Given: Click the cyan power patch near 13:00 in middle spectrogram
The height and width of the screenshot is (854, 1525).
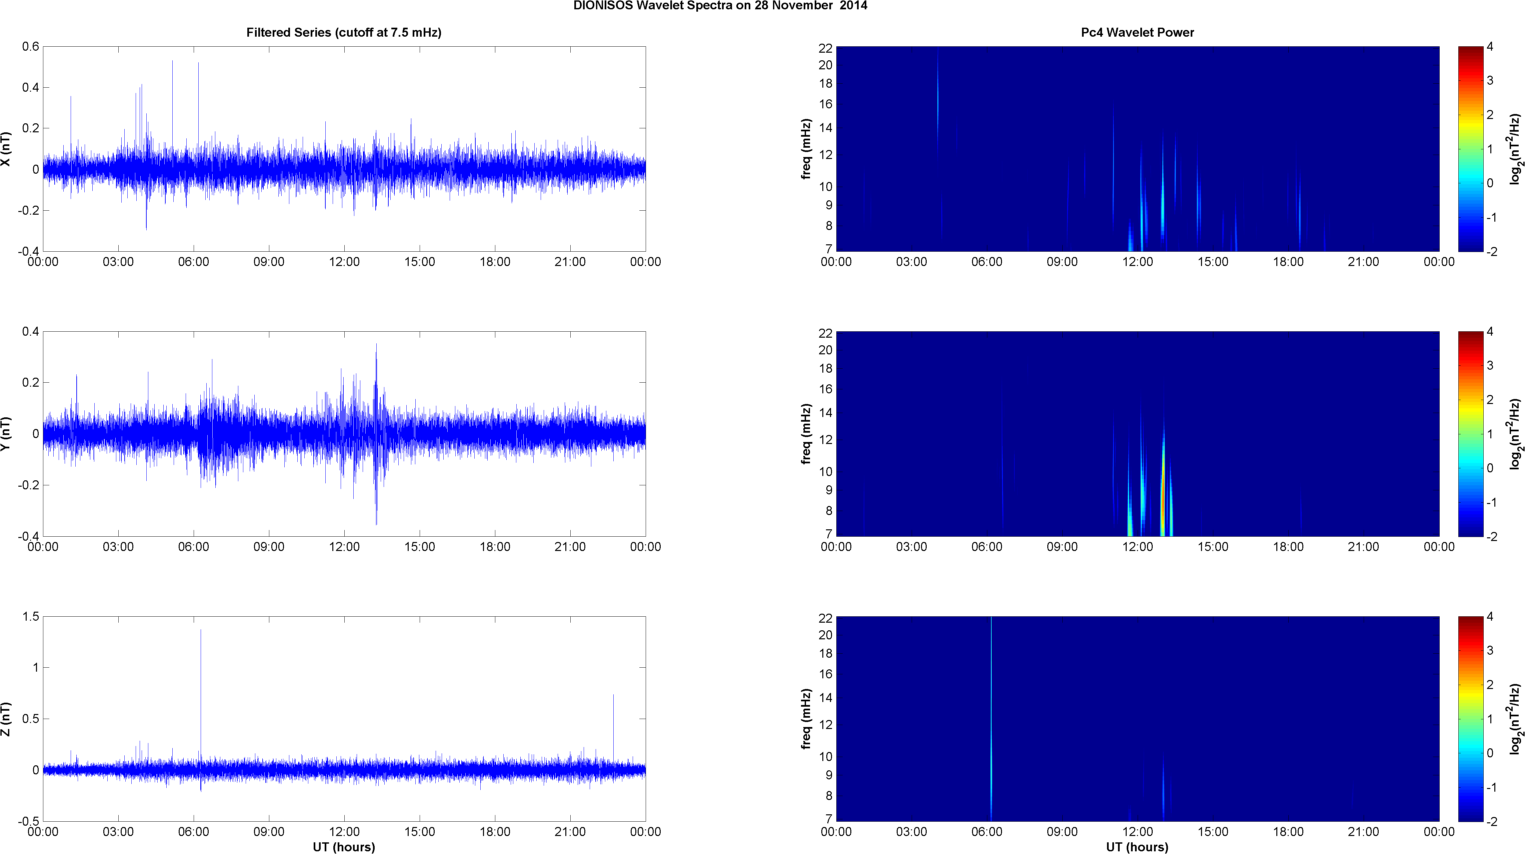Looking at the screenshot, I should point(1164,485).
